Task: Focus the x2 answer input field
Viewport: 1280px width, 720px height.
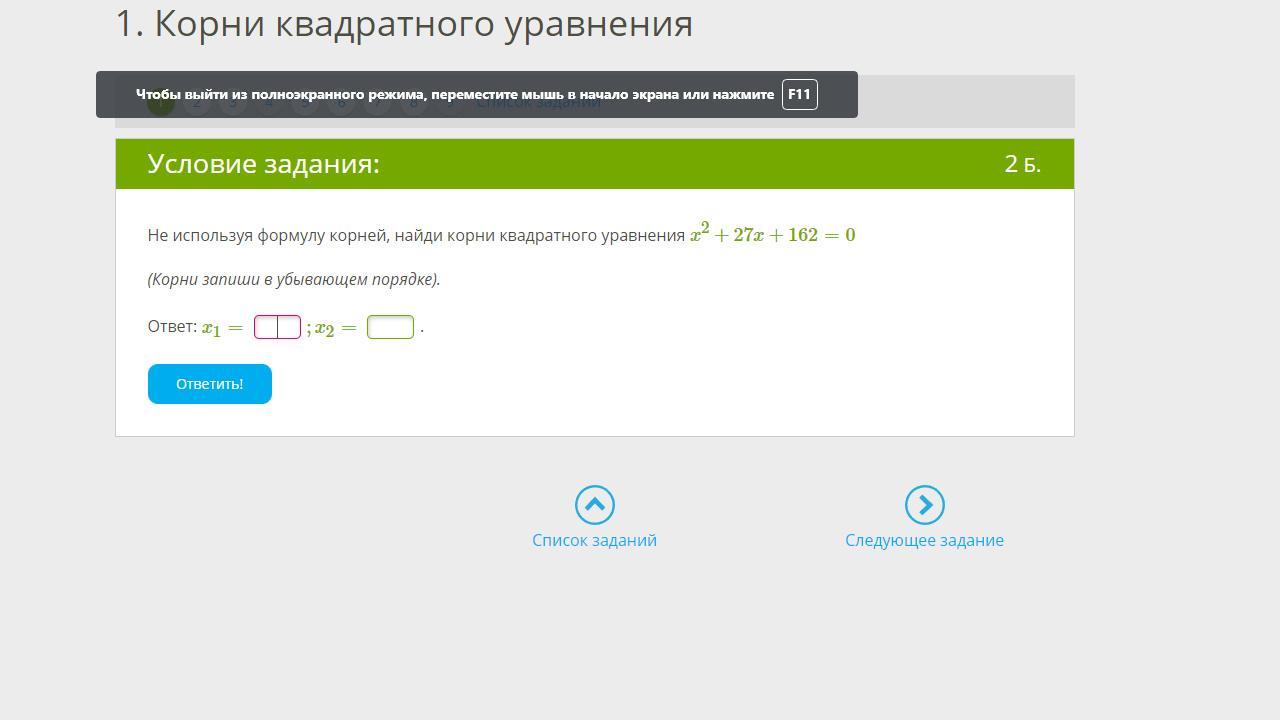Action: point(391,327)
